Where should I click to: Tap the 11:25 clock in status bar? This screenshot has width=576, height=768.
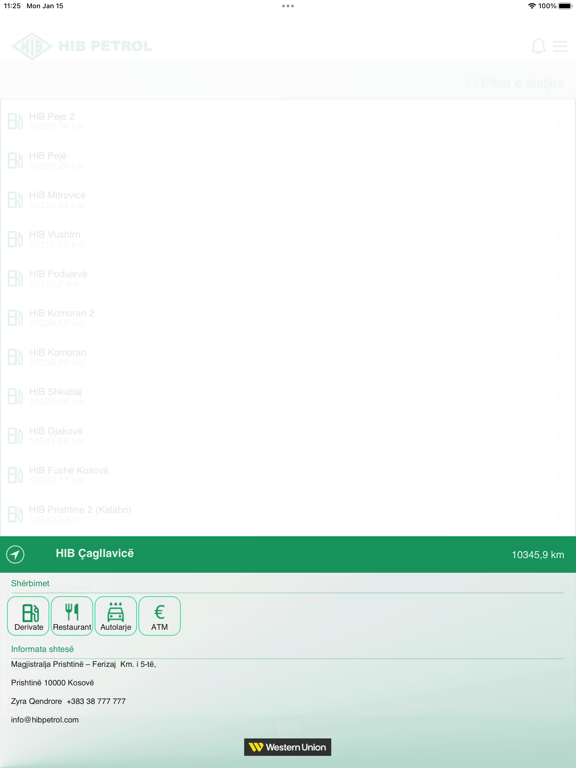(x=12, y=6)
